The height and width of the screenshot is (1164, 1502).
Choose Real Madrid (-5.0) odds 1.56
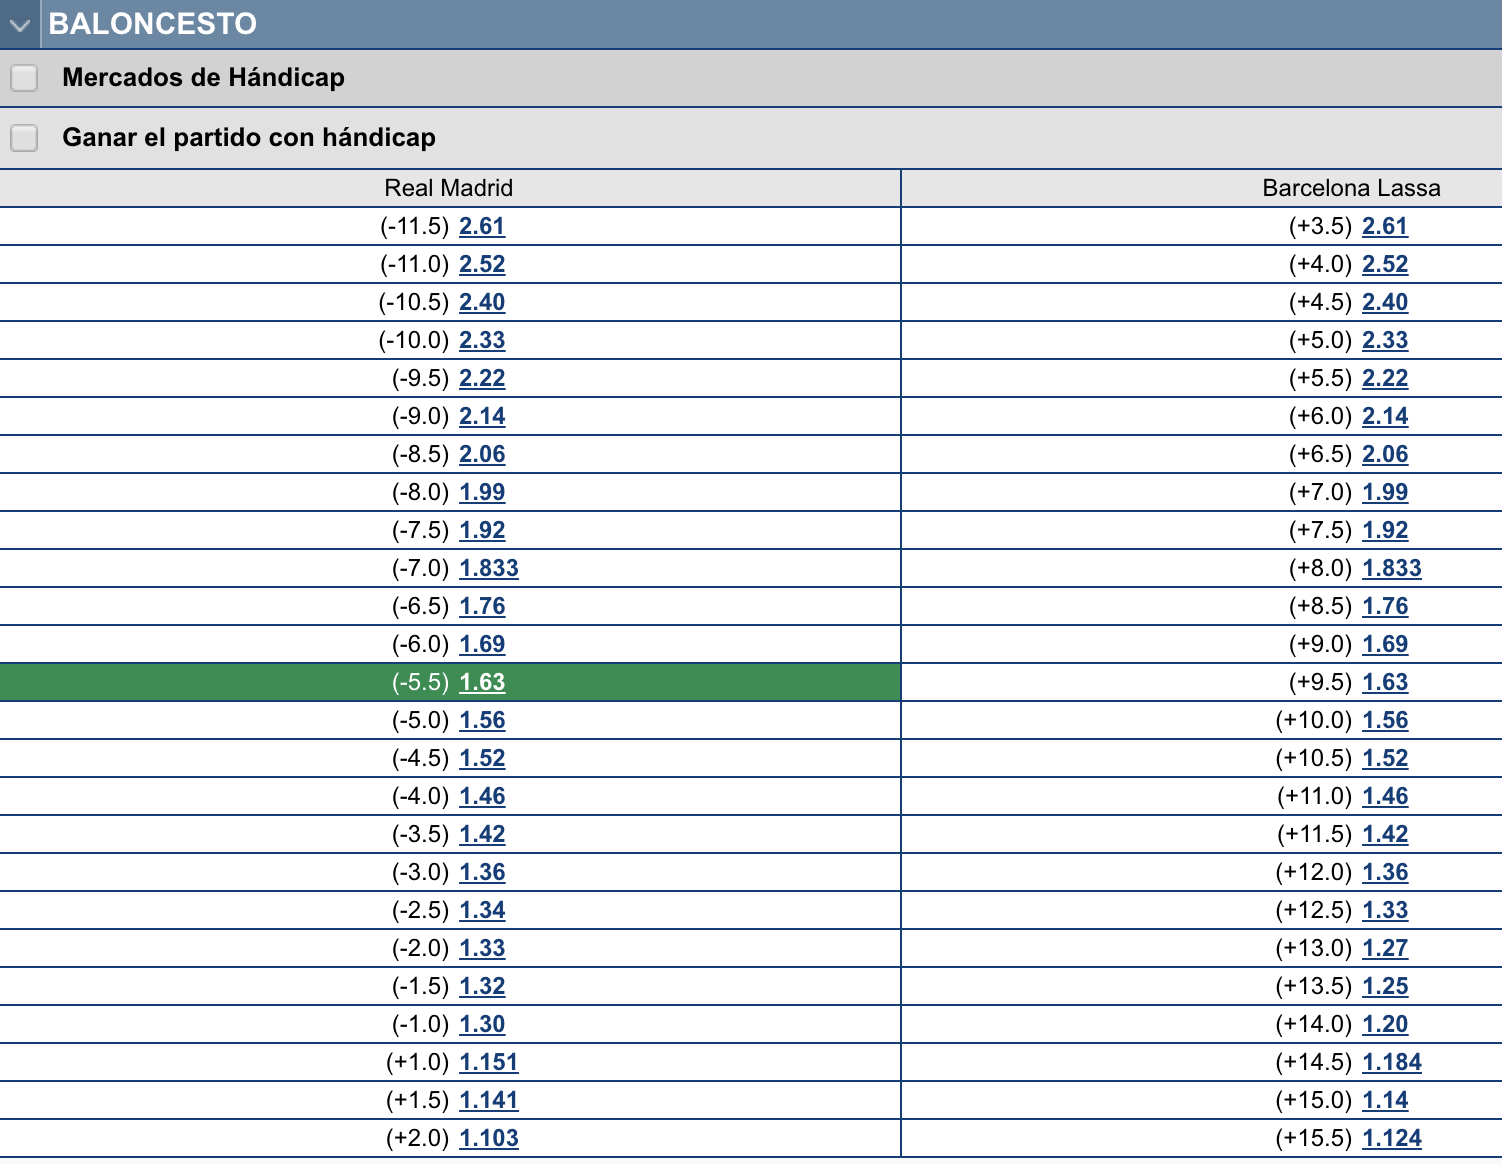click(482, 720)
